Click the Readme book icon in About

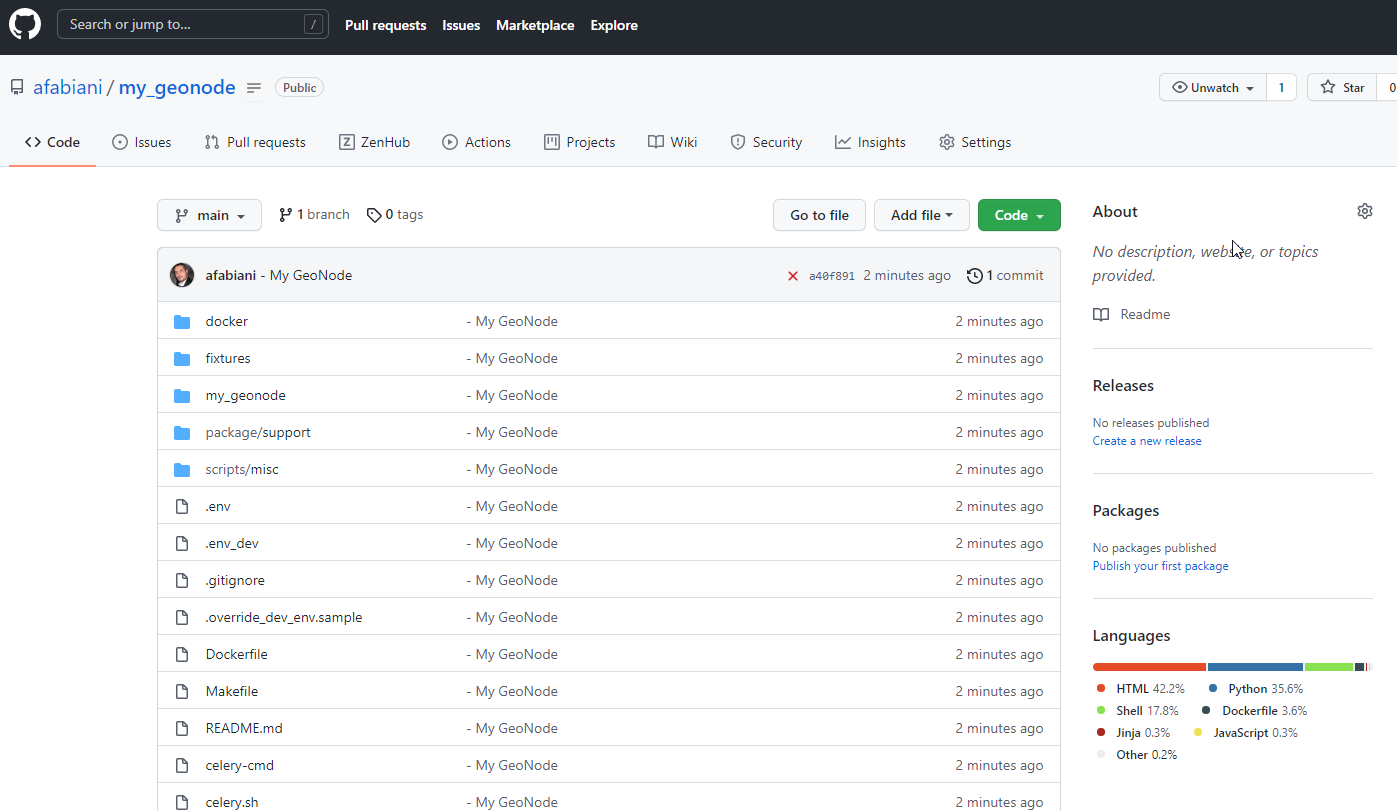click(x=1101, y=314)
